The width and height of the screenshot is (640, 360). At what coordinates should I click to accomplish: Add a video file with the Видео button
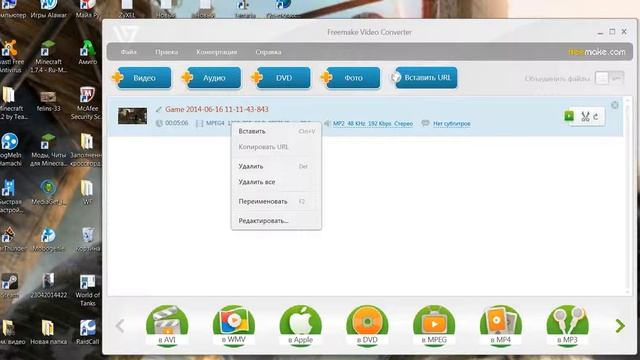point(142,78)
